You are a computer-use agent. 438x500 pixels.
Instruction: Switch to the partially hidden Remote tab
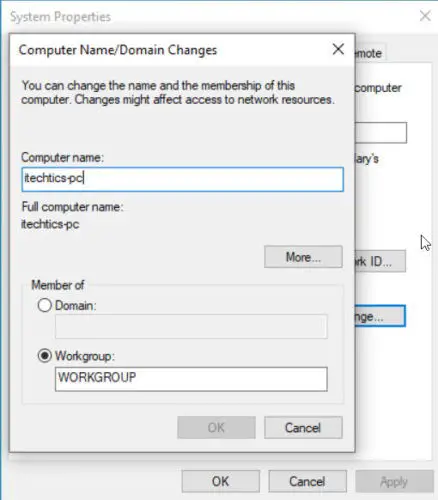click(x=370, y=53)
